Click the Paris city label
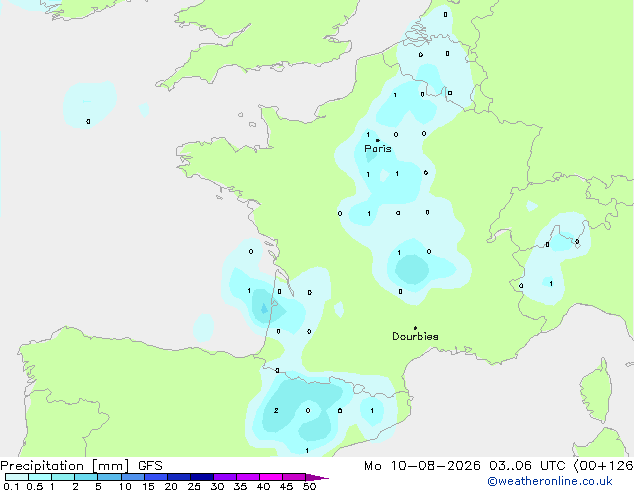The image size is (634, 490). 378,149
